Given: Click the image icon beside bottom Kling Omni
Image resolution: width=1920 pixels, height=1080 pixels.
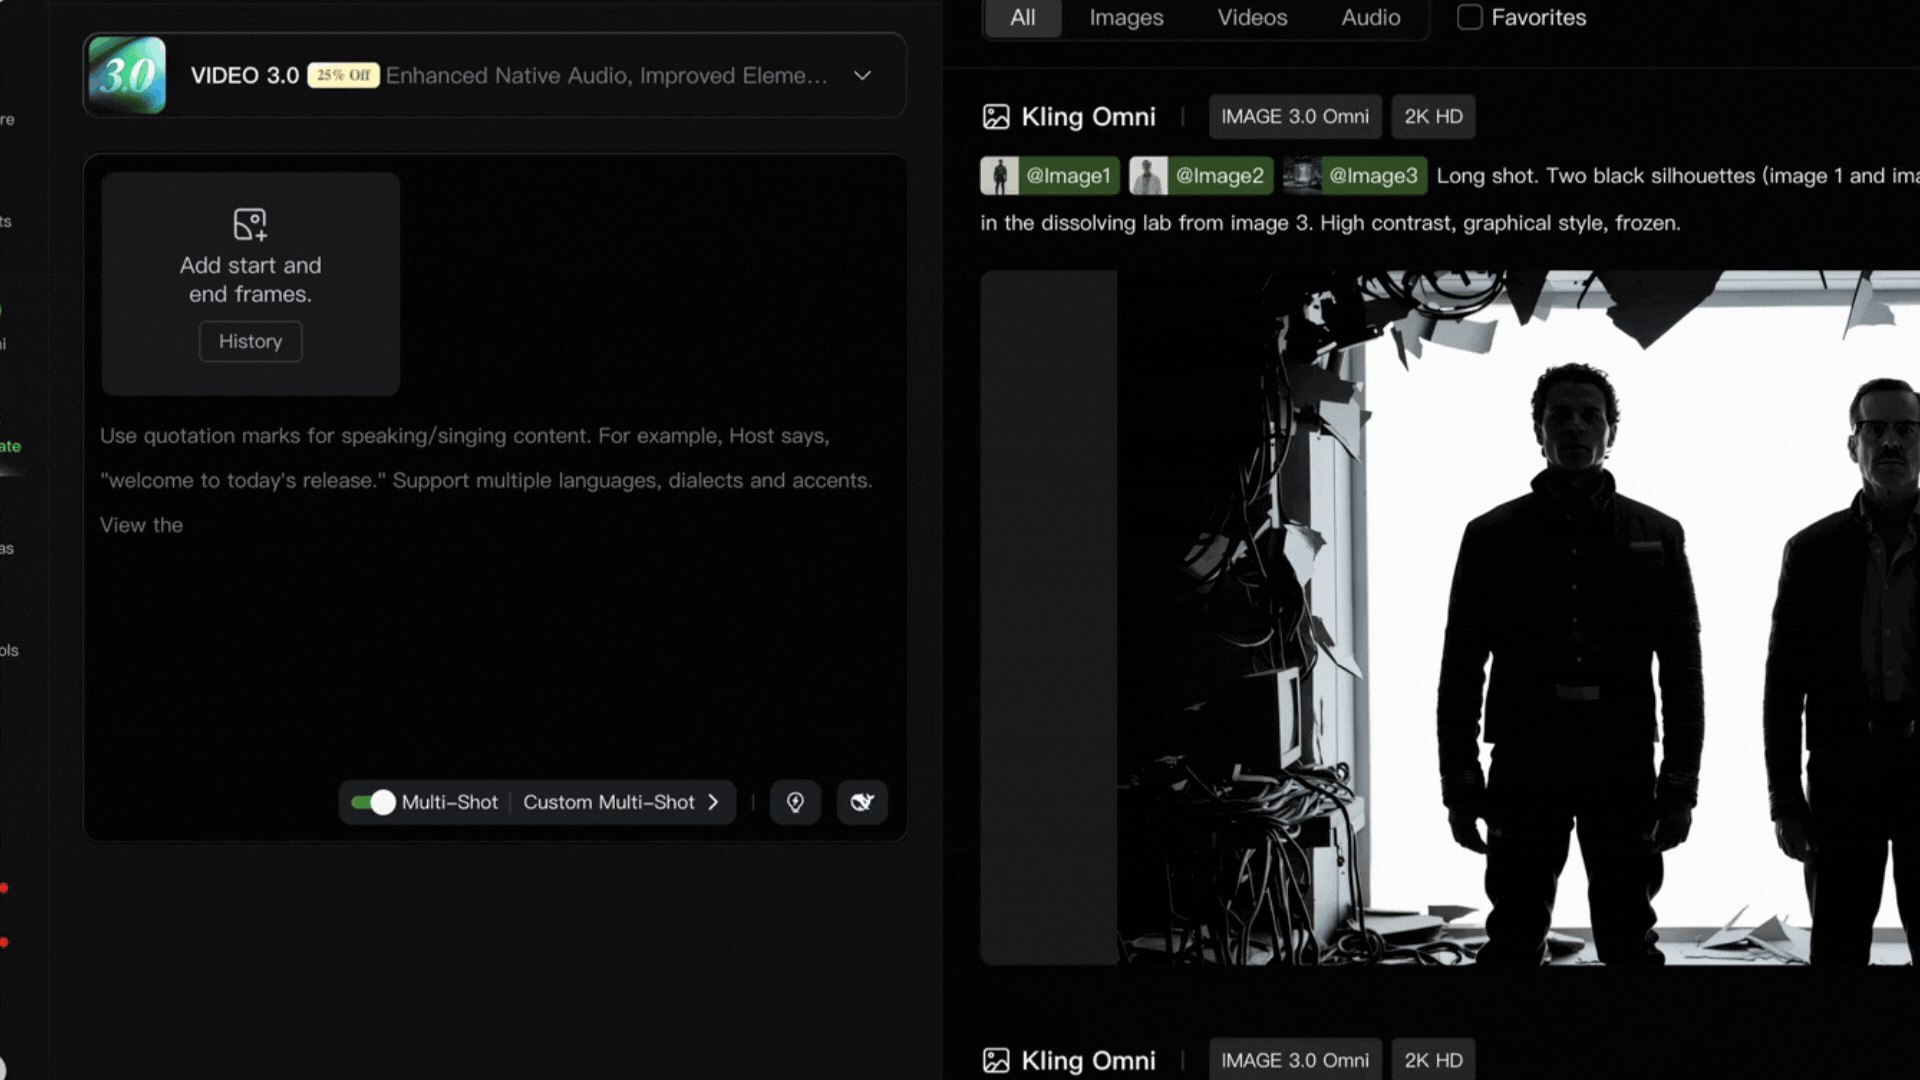Looking at the screenshot, I should point(996,1060).
